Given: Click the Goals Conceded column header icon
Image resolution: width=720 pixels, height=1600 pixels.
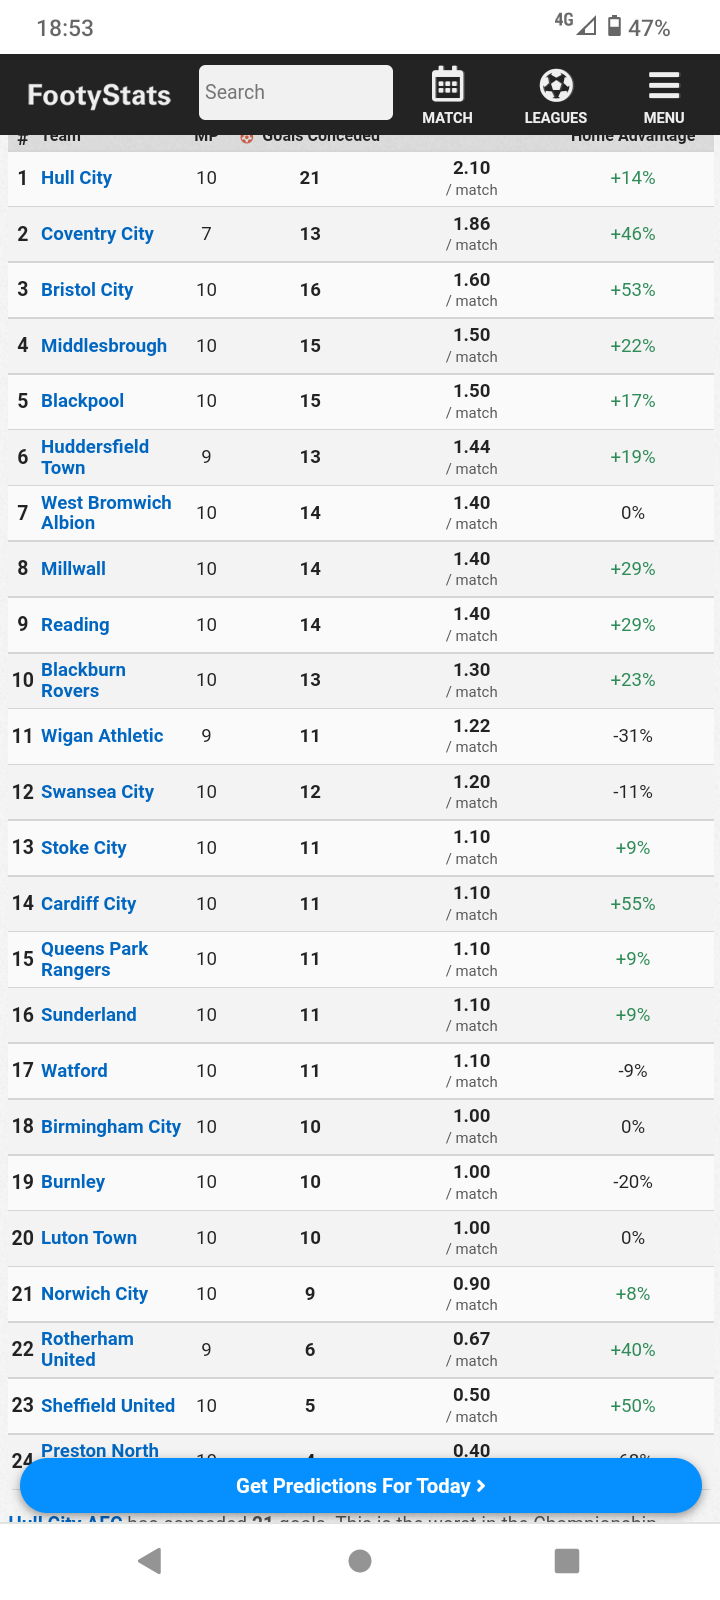Looking at the screenshot, I should [x=247, y=137].
